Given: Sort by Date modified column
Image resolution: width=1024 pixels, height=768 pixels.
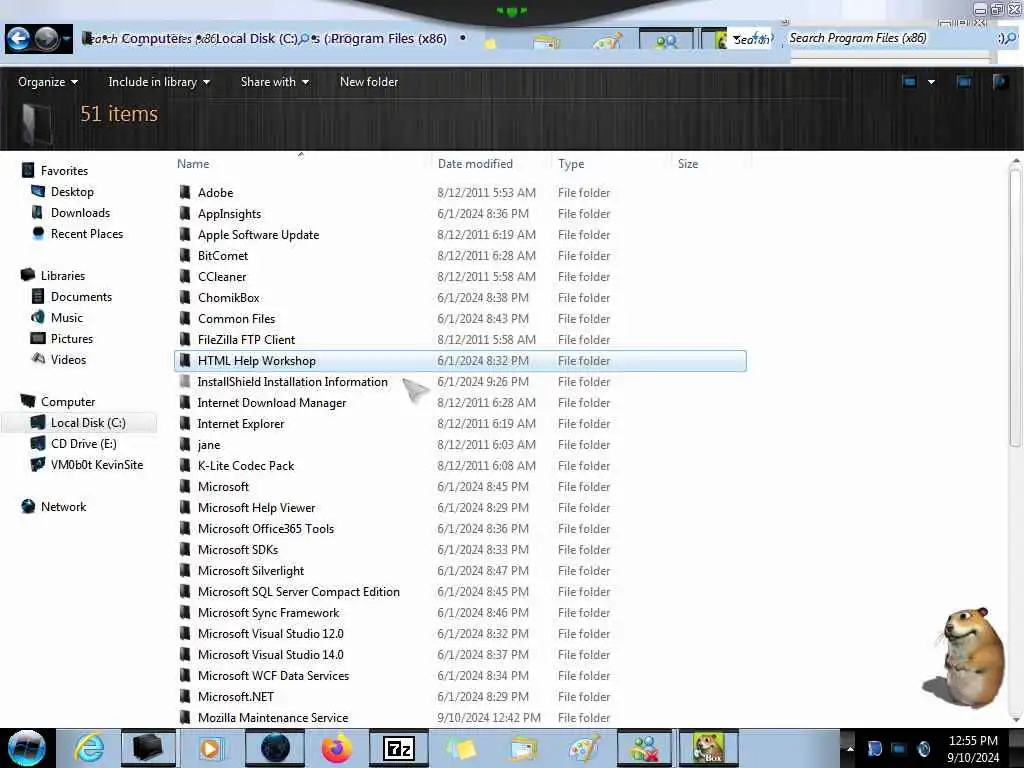Looking at the screenshot, I should point(475,164).
